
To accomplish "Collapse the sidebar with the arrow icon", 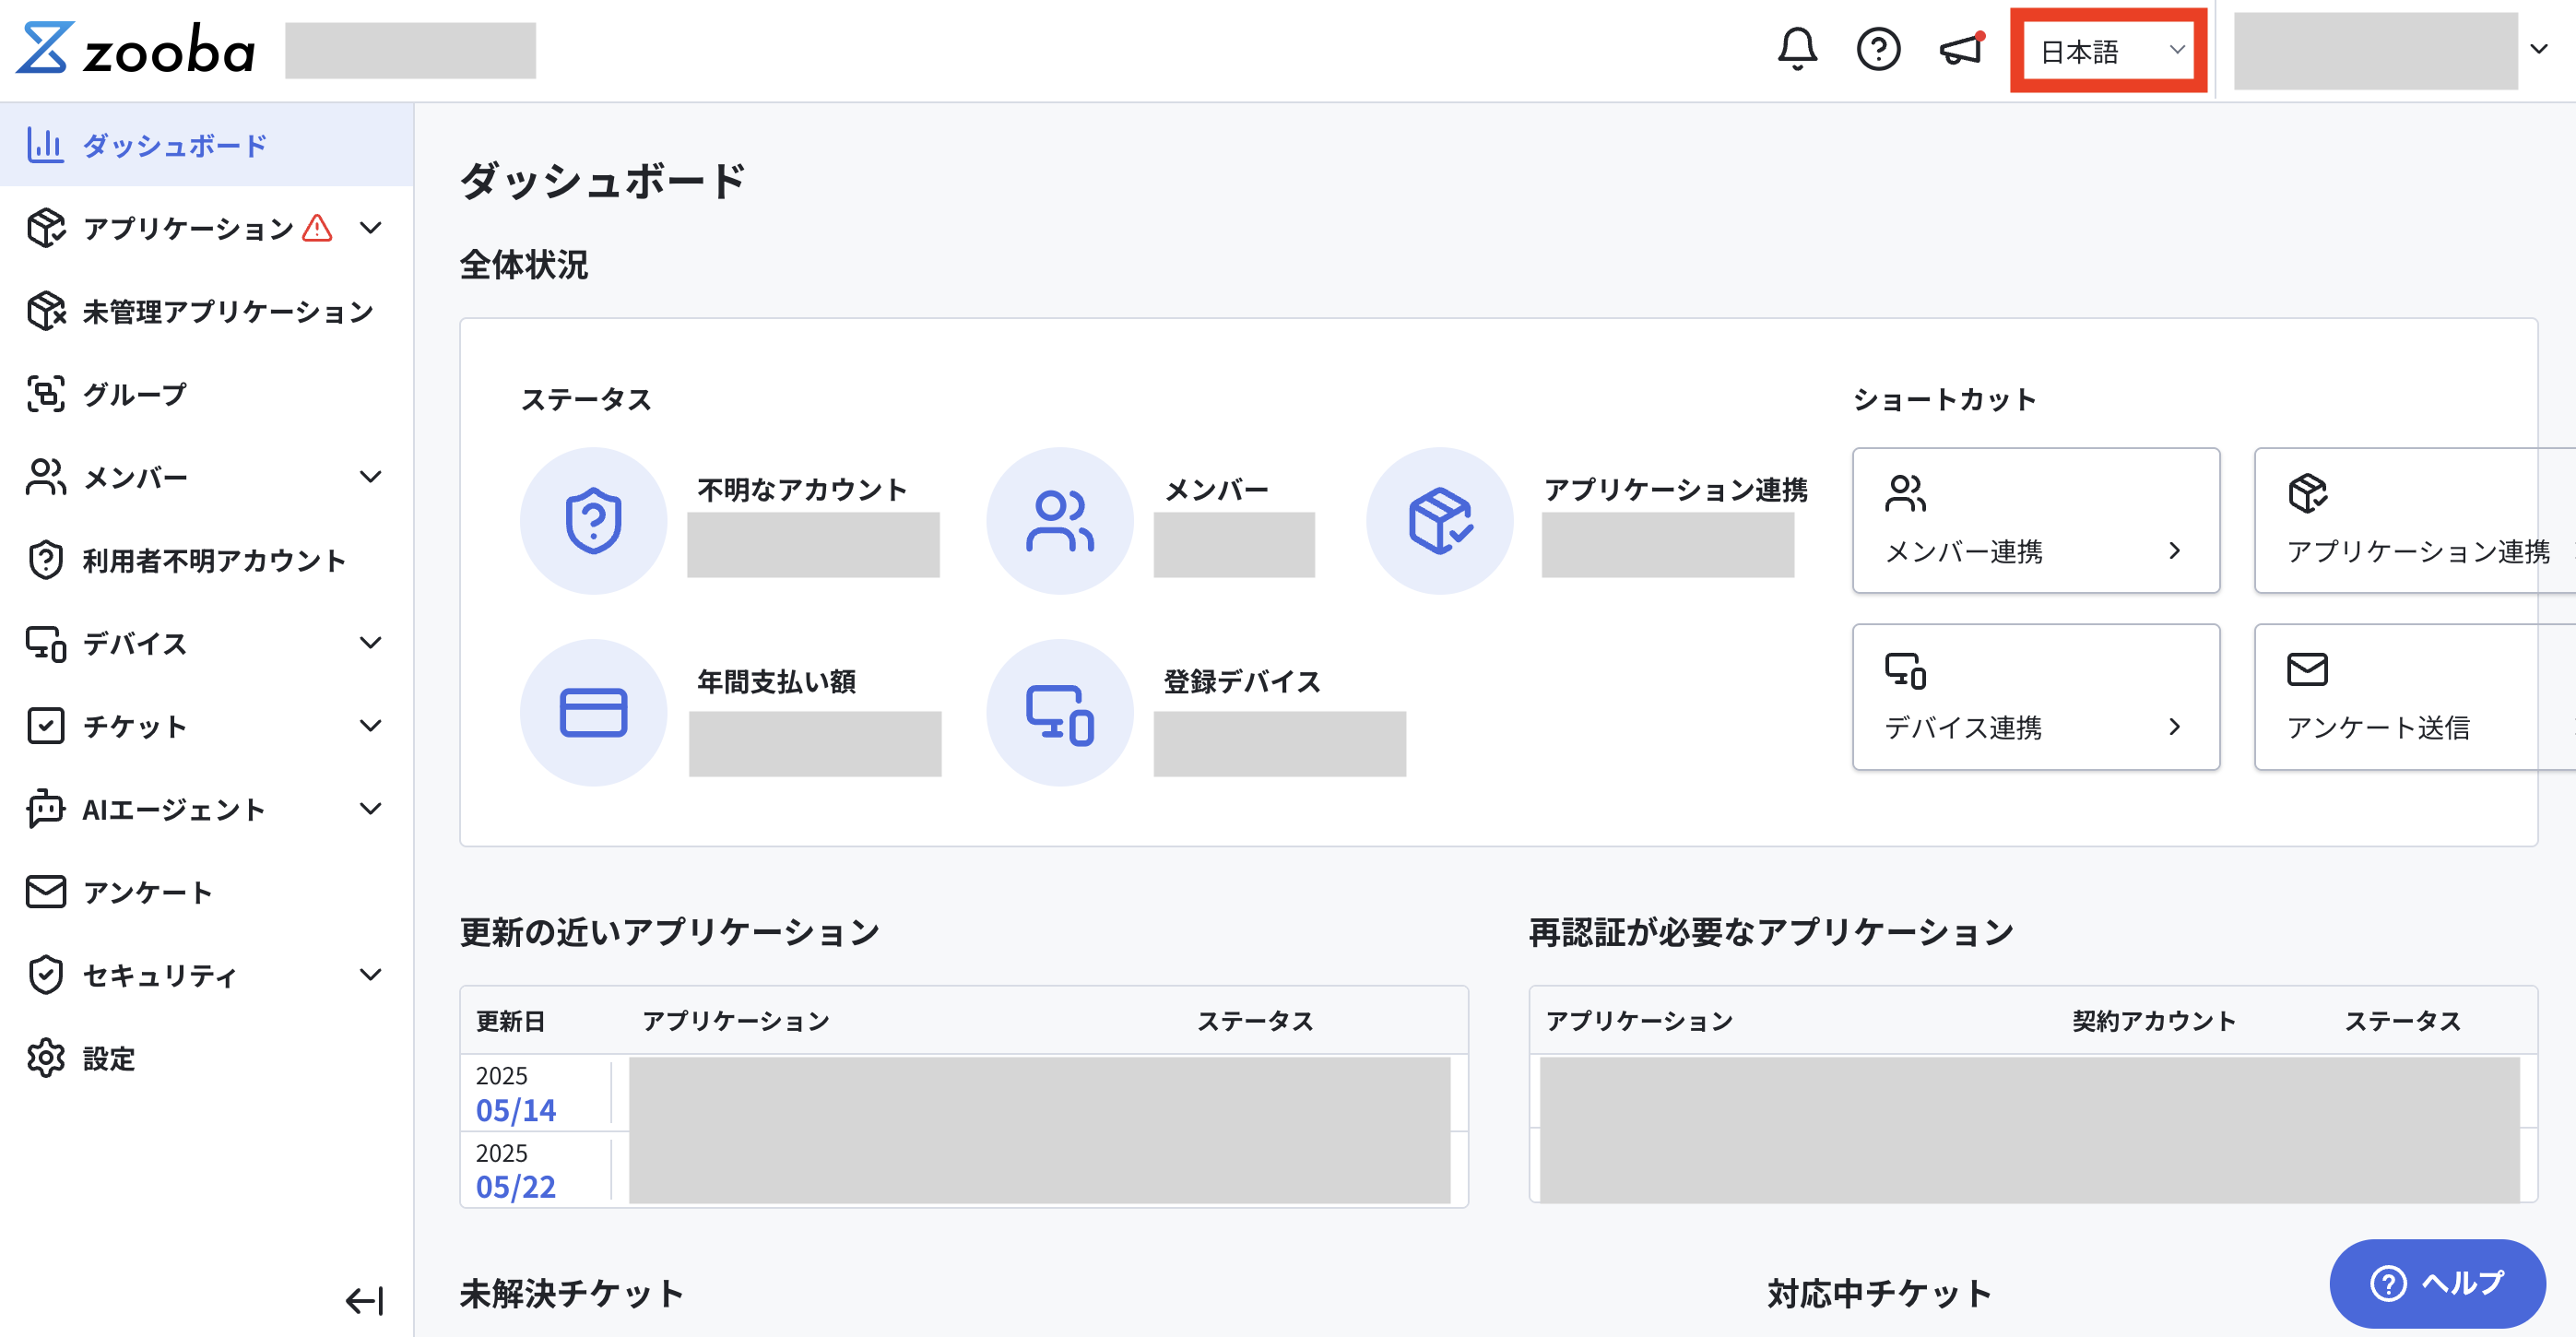I will tap(364, 1300).
